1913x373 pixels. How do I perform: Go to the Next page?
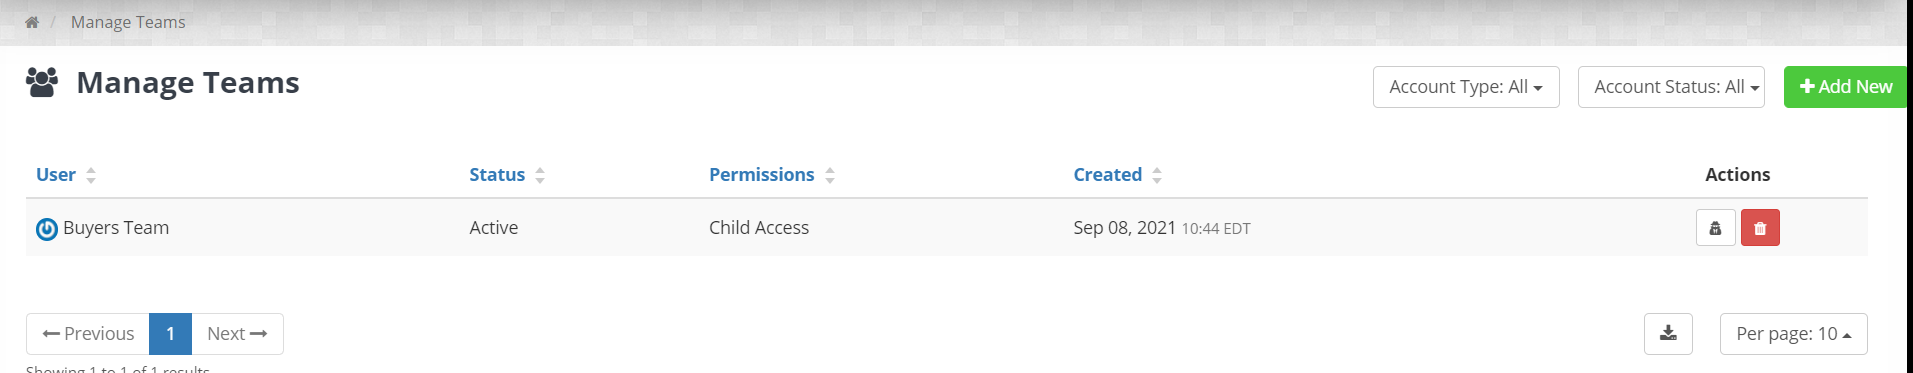coord(237,334)
